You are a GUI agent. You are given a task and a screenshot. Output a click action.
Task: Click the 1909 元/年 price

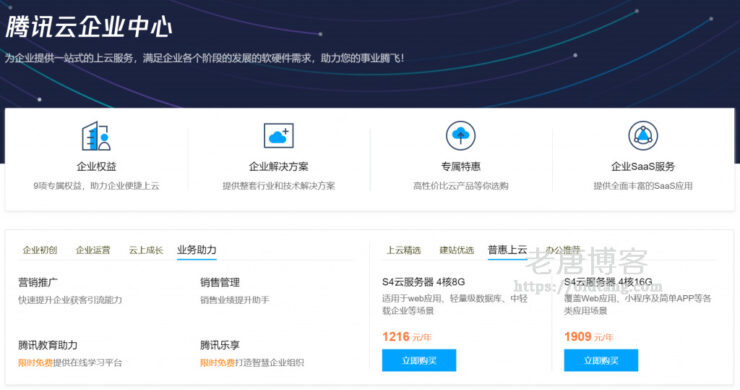pos(589,337)
